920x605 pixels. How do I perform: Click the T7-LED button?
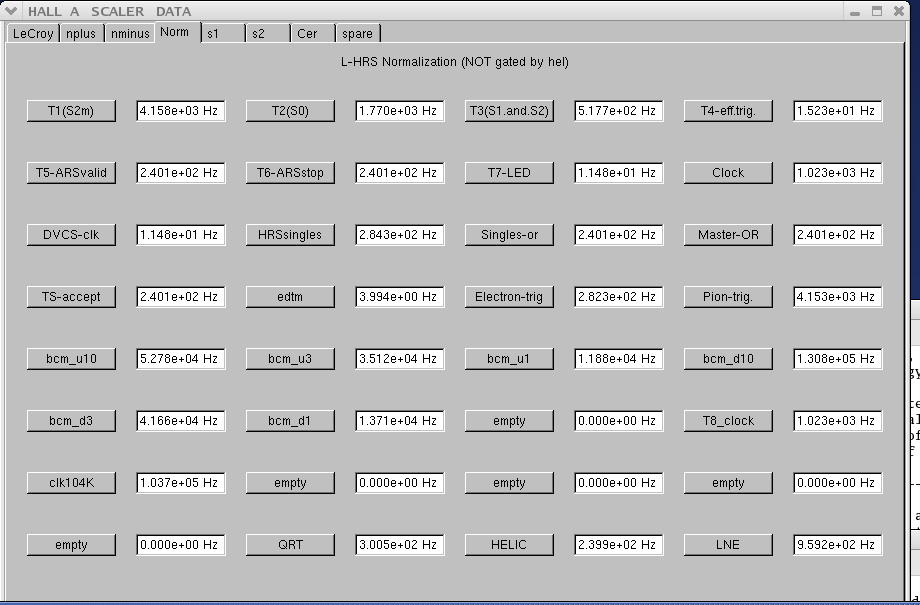509,173
